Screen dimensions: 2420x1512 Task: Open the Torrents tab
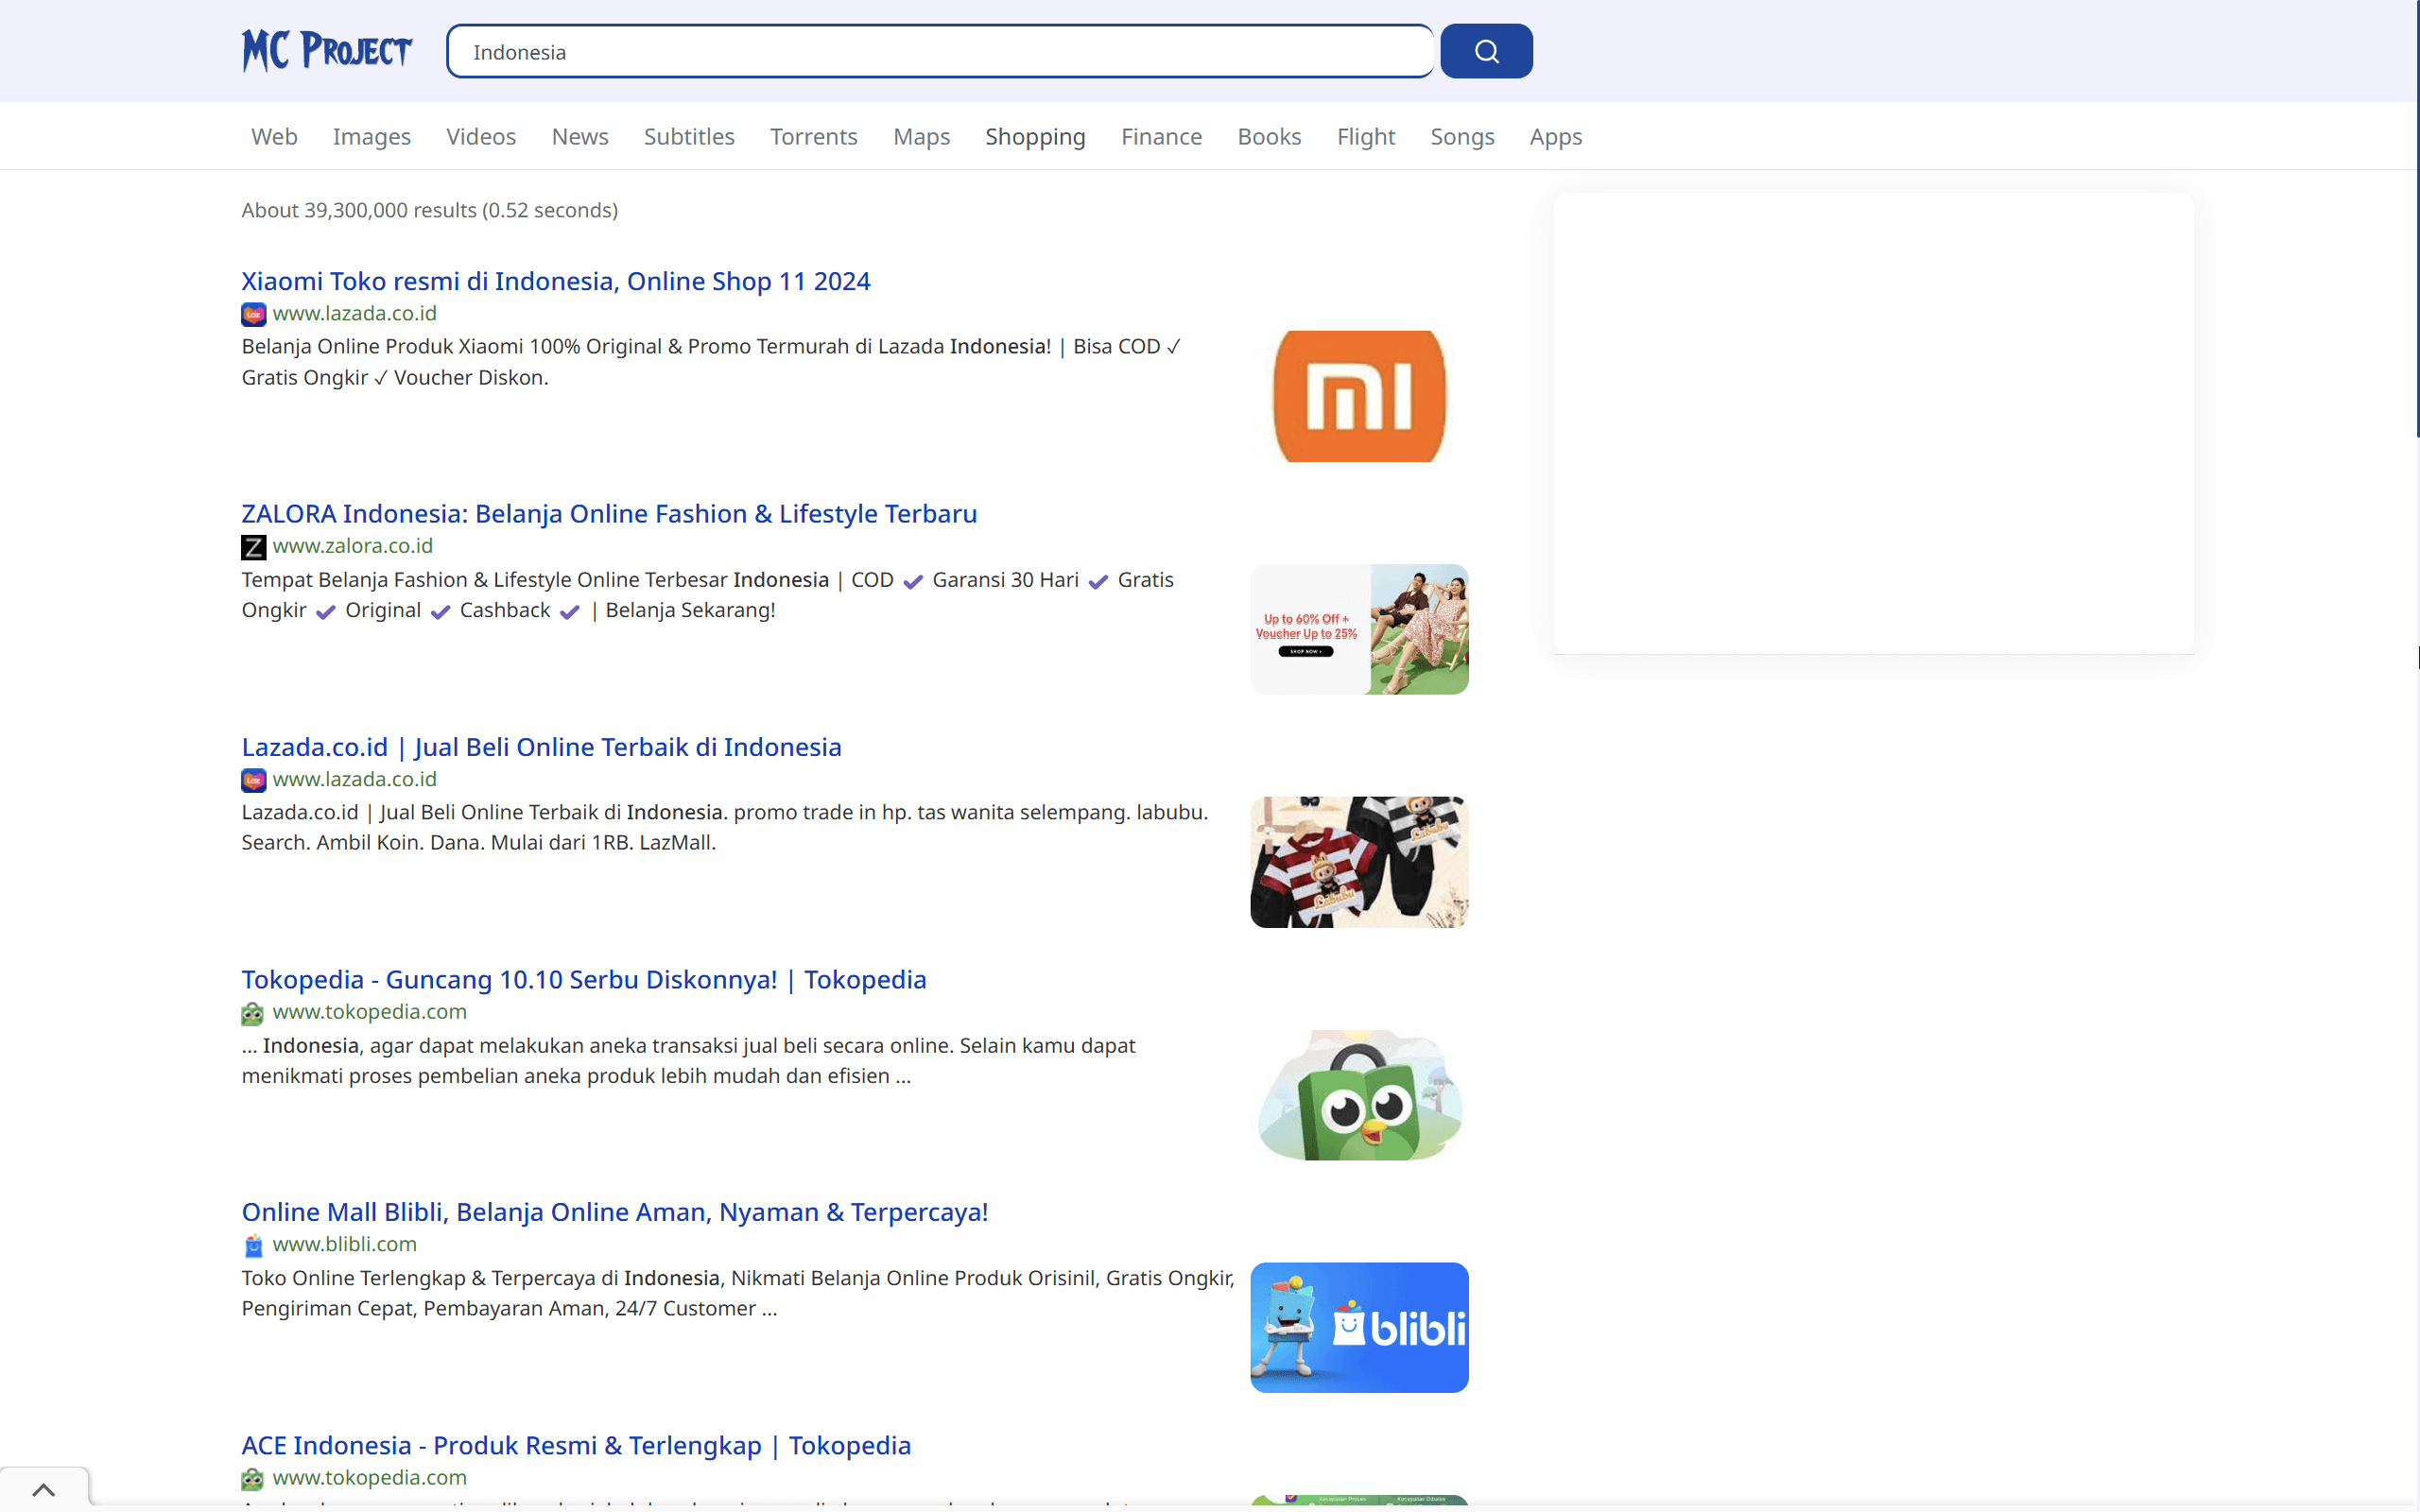813,136
